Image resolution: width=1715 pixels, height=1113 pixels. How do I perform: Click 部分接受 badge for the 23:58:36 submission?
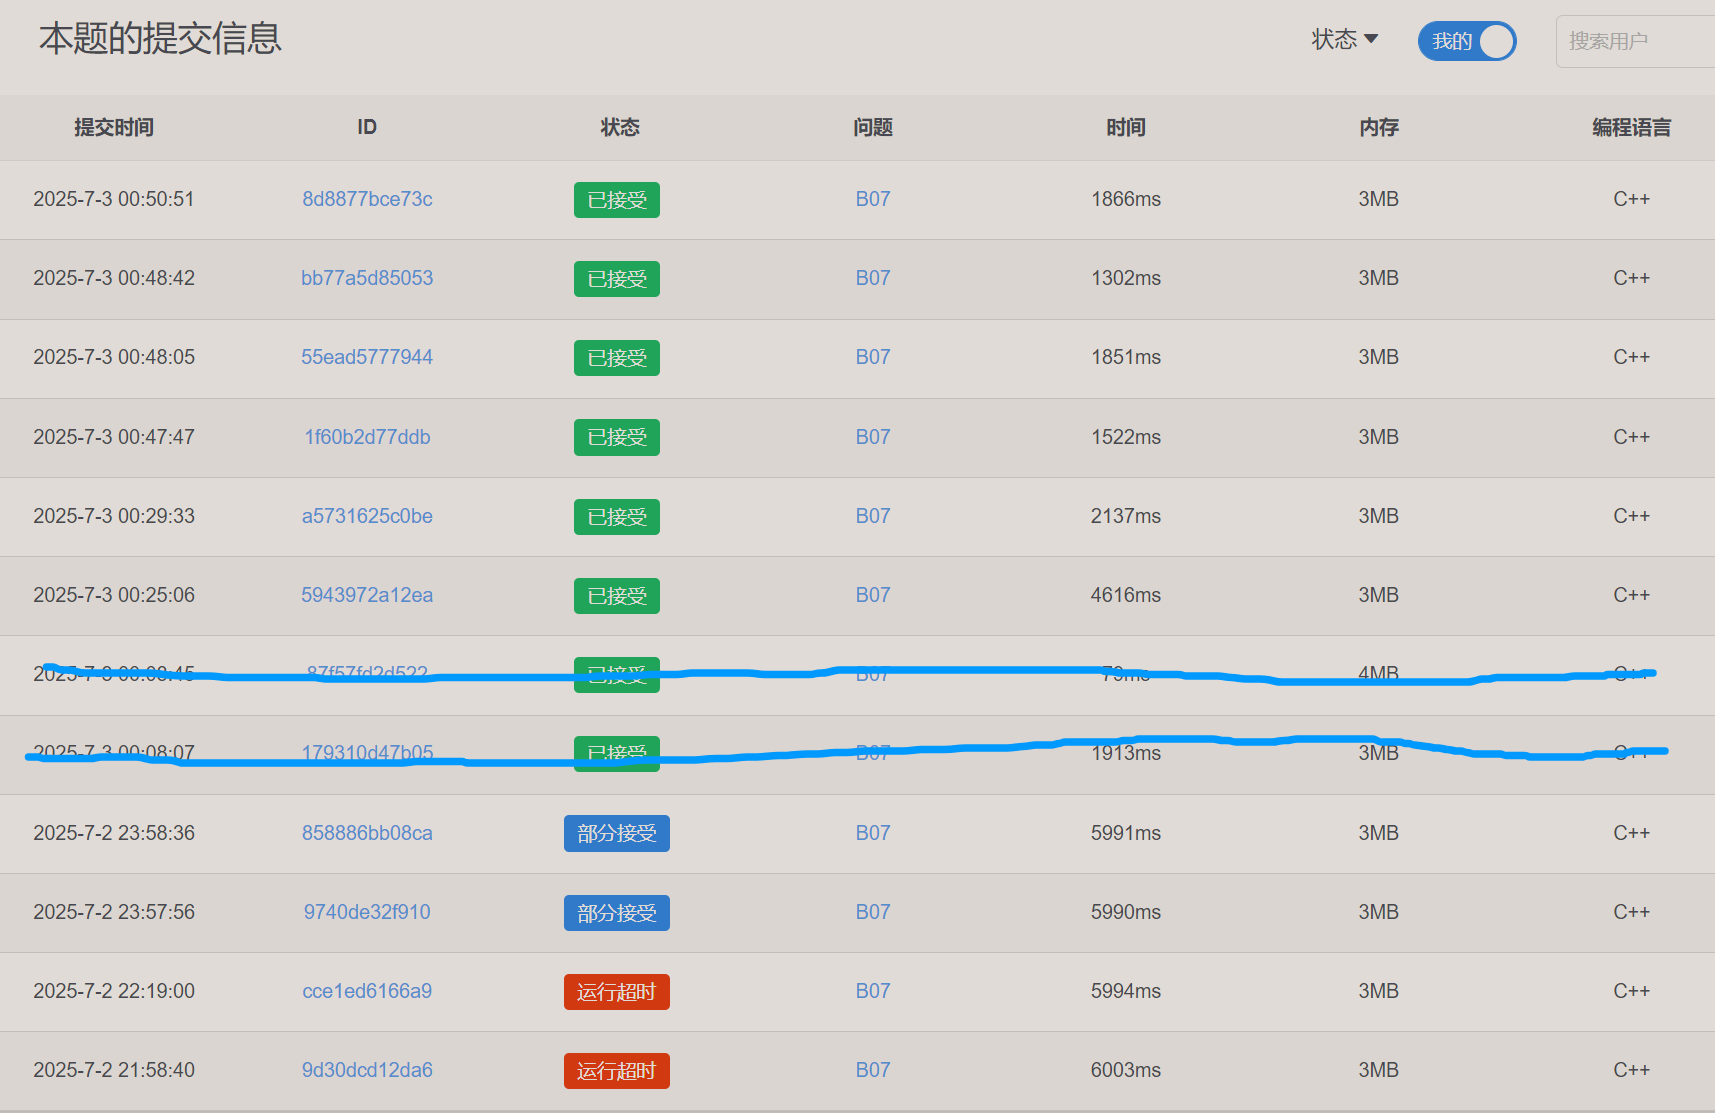(616, 833)
